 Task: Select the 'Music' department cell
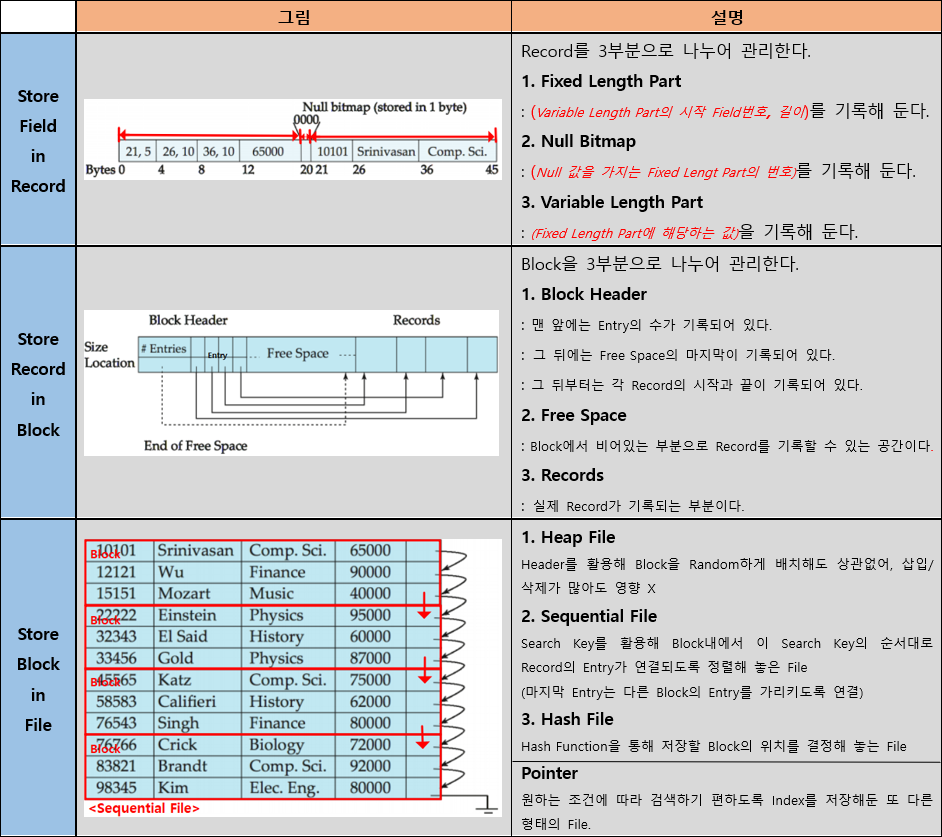pos(288,594)
